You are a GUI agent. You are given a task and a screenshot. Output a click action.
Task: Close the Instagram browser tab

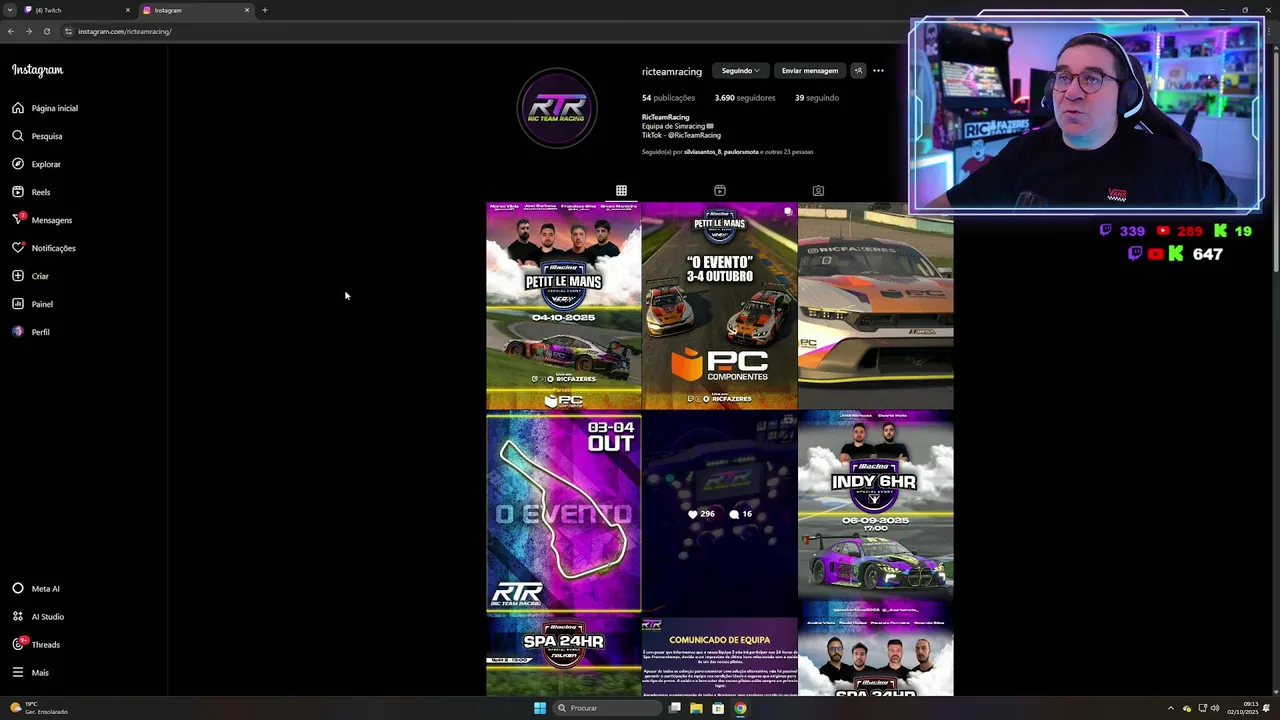(247, 10)
